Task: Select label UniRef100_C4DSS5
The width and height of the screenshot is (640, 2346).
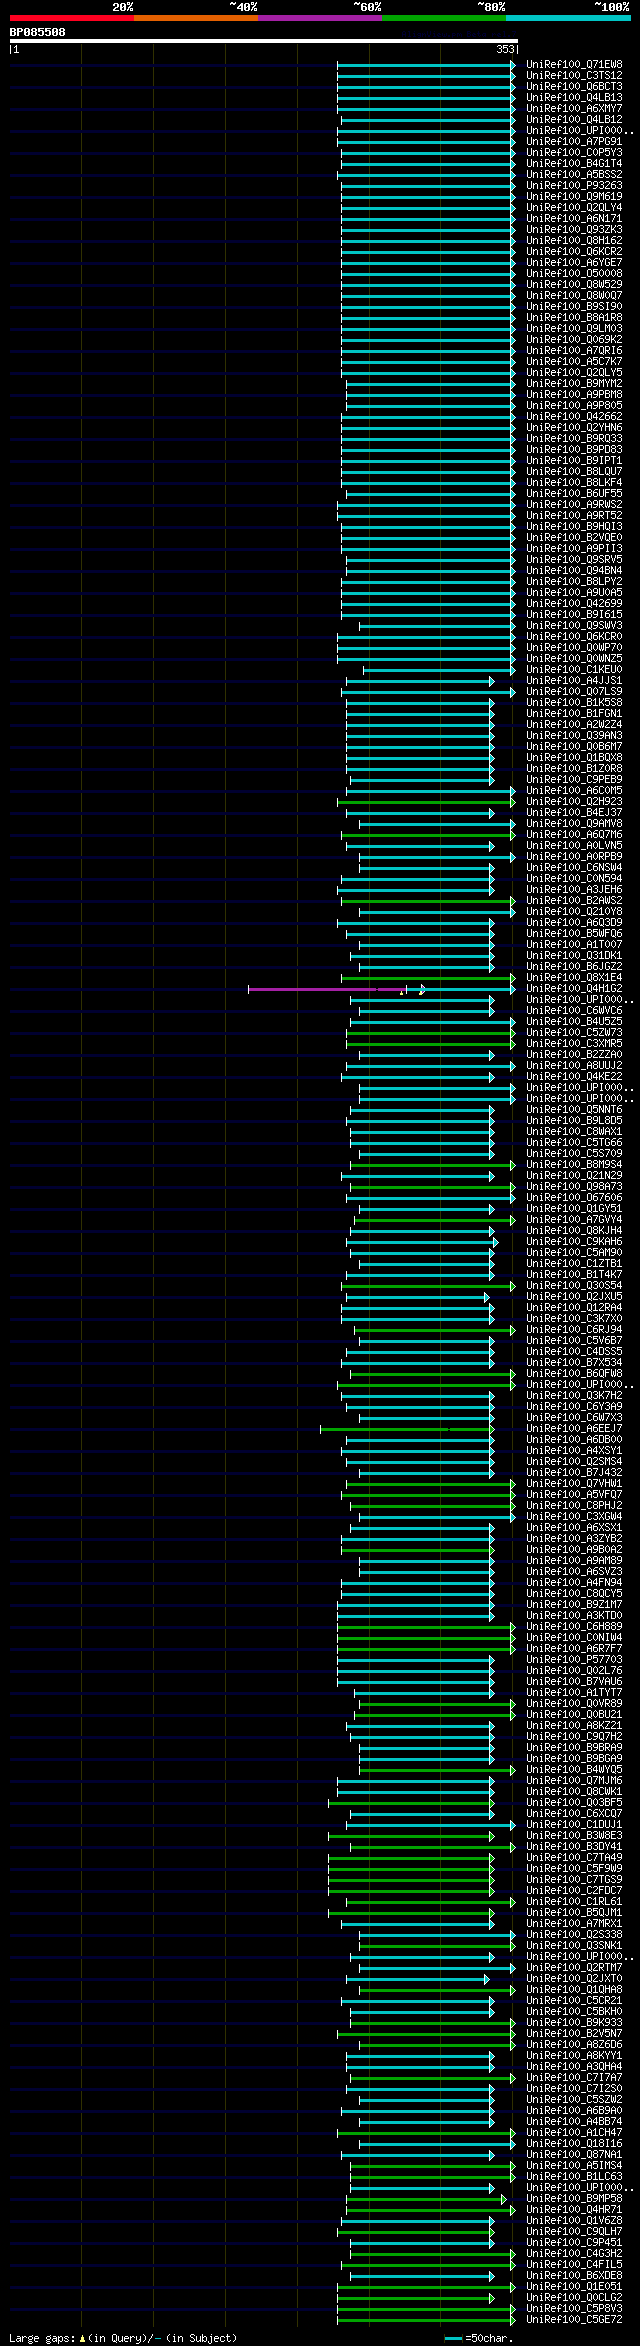Action: (x=574, y=1352)
